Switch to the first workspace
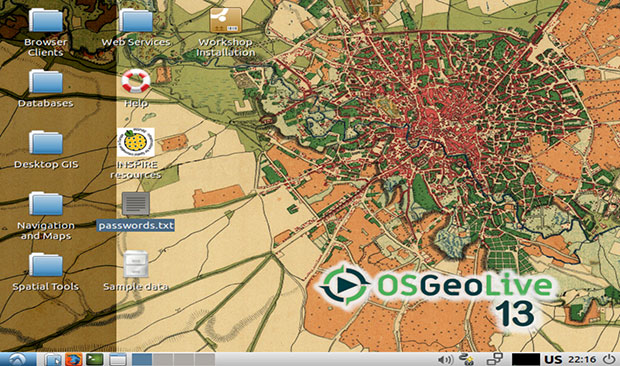 click(x=142, y=359)
